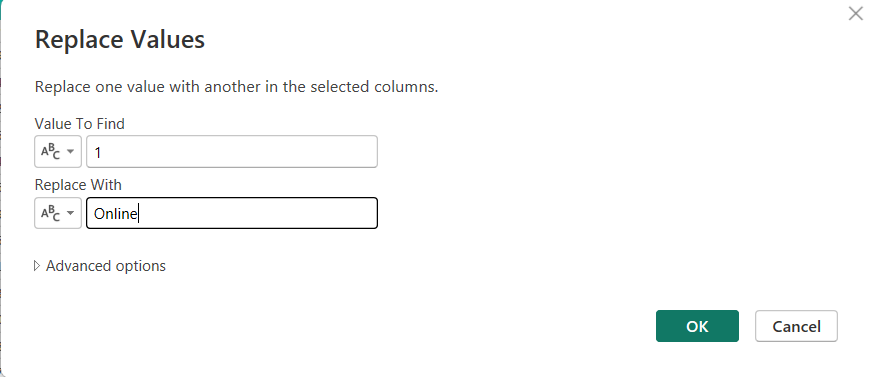Click the Value To Find label
Viewport: 871px width, 377px height.
(x=79, y=123)
